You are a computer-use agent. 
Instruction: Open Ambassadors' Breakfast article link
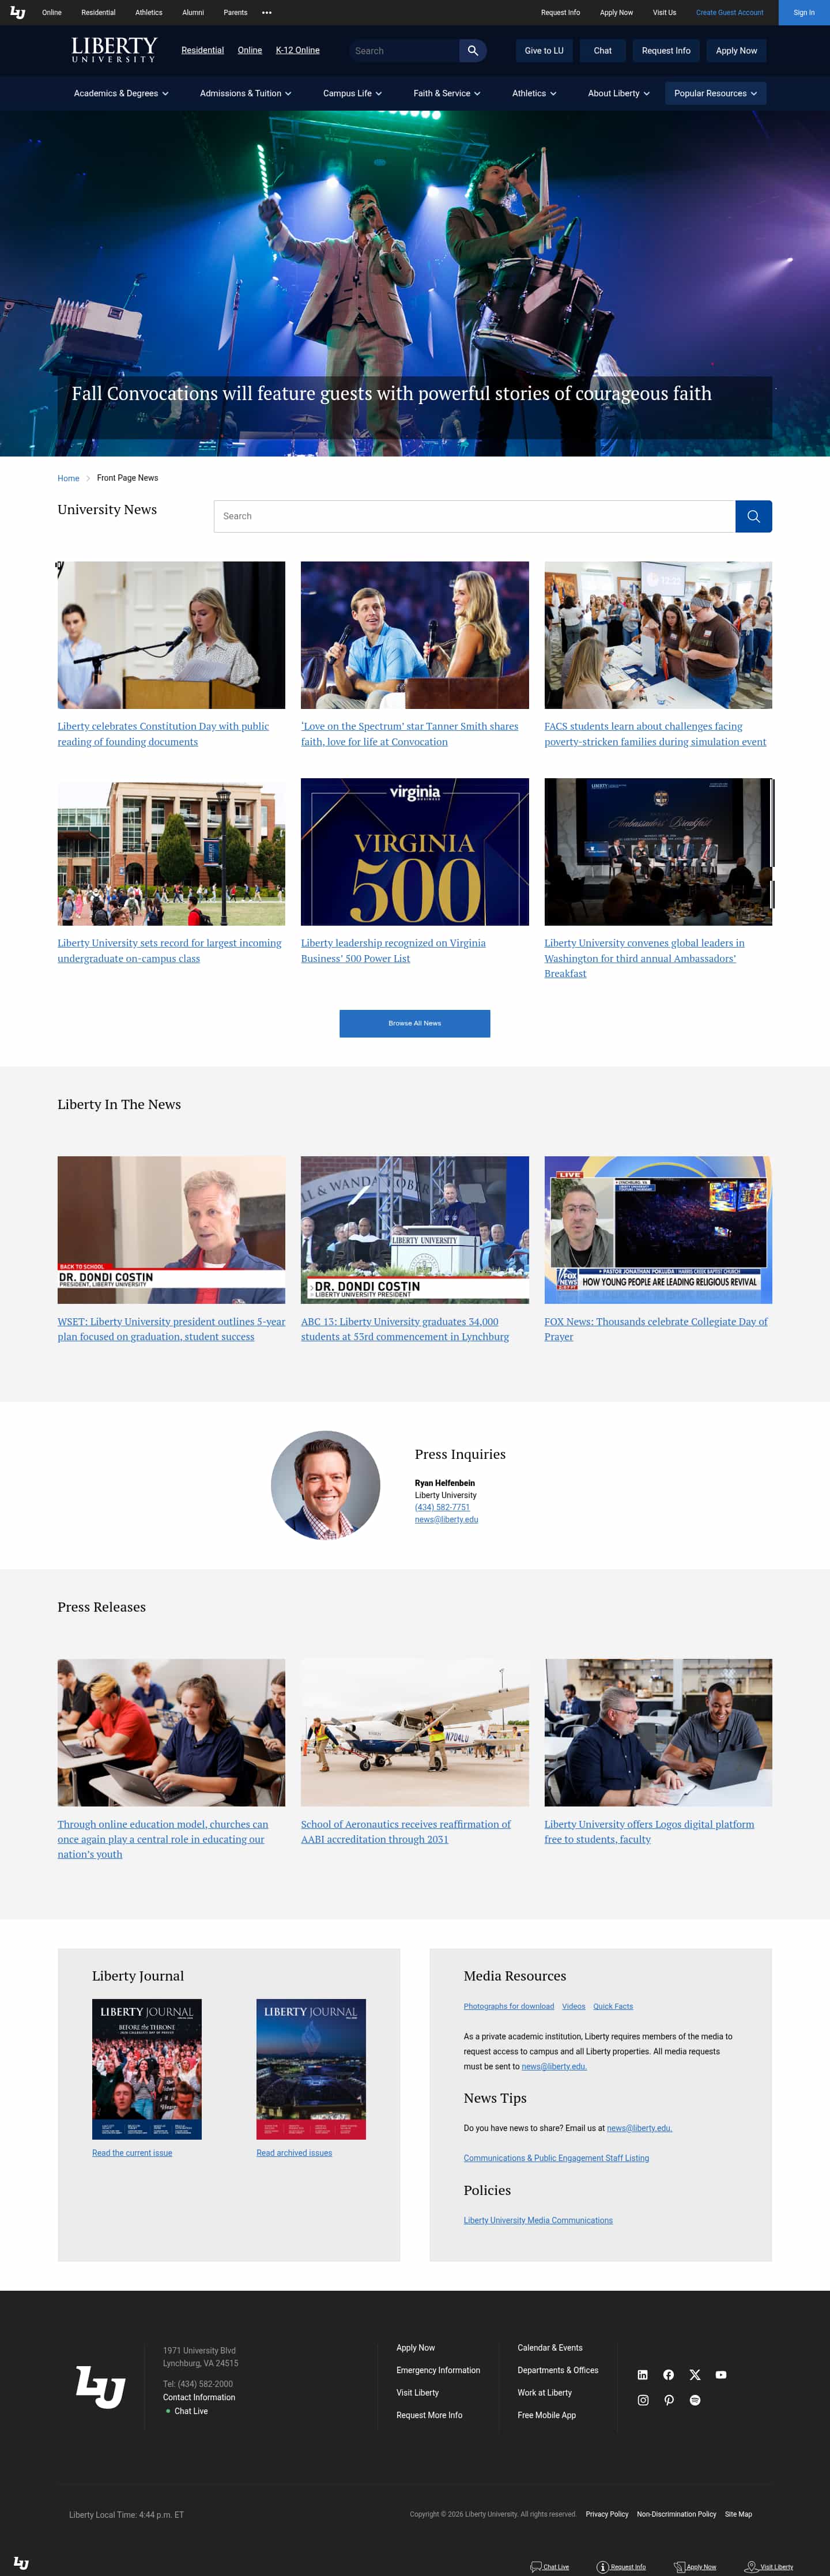pos(645,958)
